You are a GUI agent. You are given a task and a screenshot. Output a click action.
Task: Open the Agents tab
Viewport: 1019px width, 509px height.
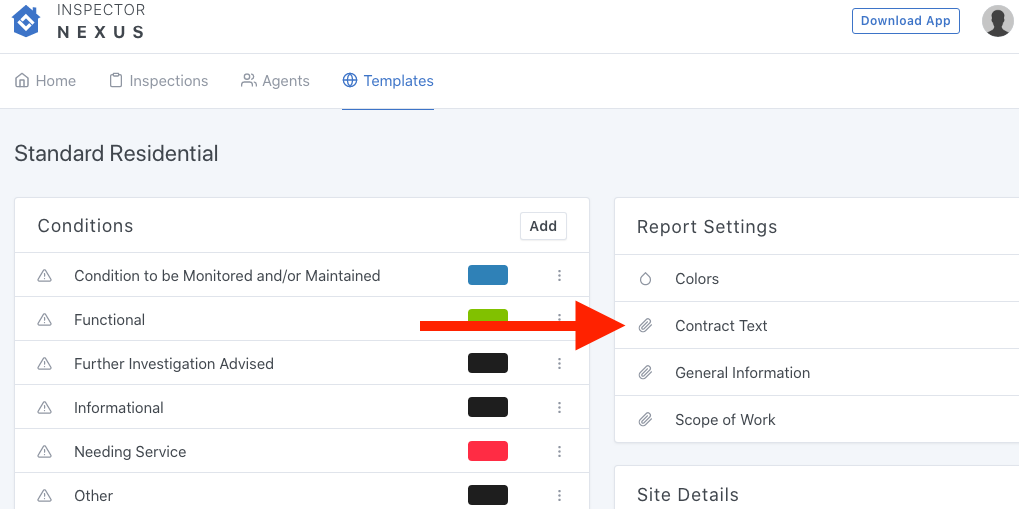pyautogui.click(x=276, y=81)
